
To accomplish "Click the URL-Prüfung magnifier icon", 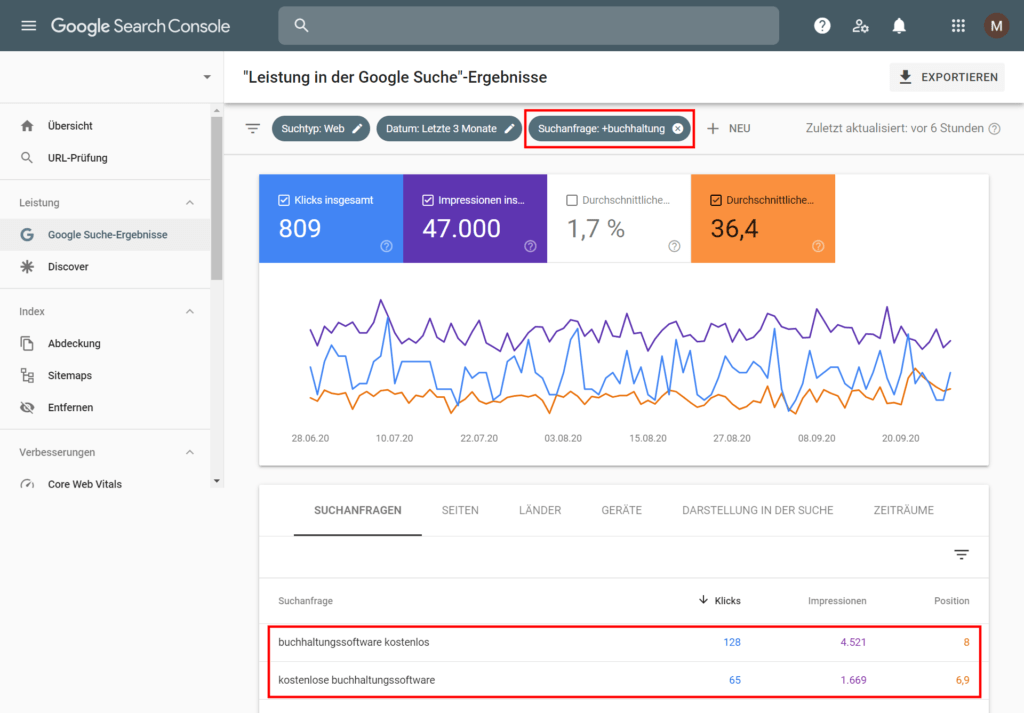I will tap(27, 157).
